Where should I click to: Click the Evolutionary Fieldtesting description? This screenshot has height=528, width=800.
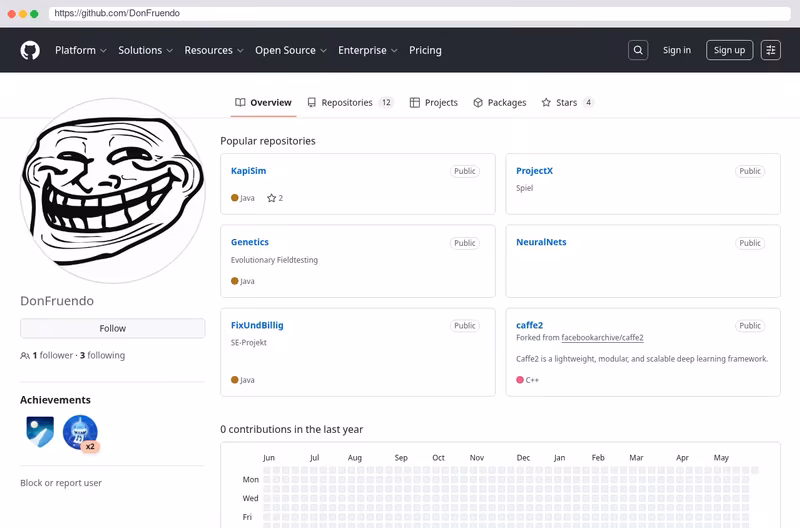coord(274,260)
